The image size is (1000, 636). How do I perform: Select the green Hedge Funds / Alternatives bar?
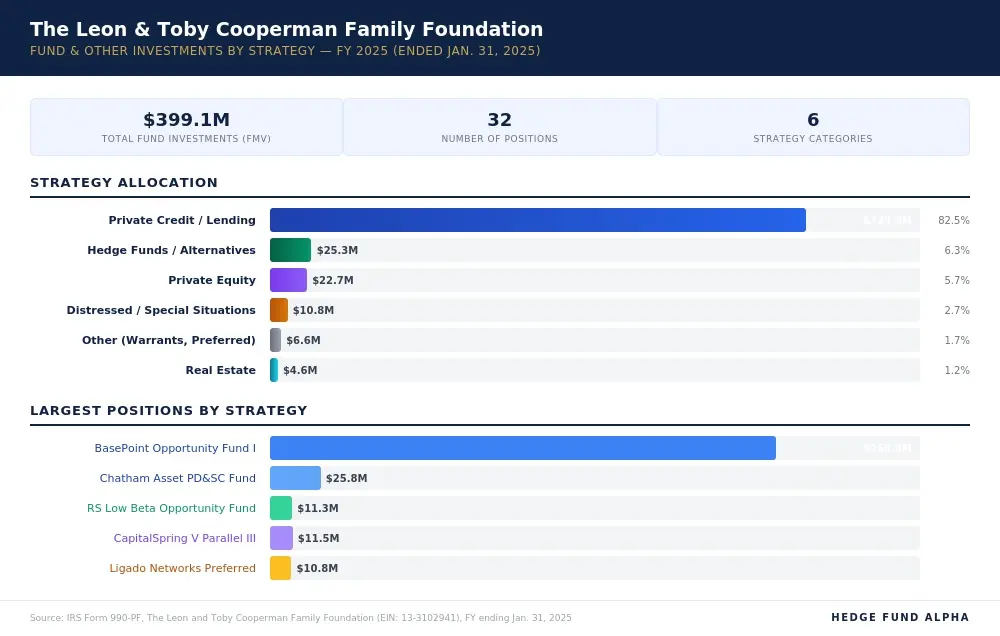pyautogui.click(x=290, y=250)
